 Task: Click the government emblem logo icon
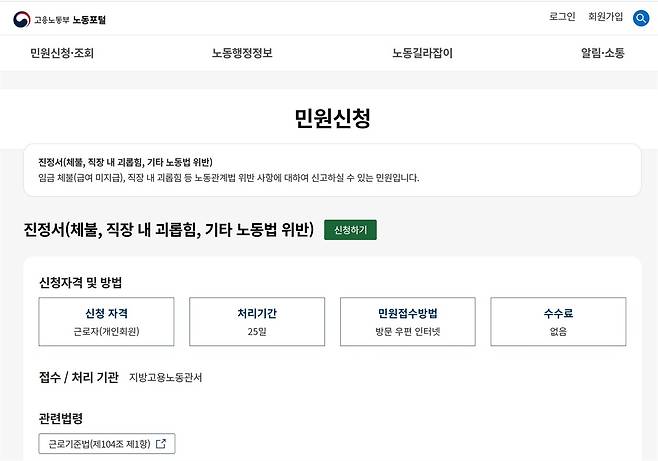point(21,18)
